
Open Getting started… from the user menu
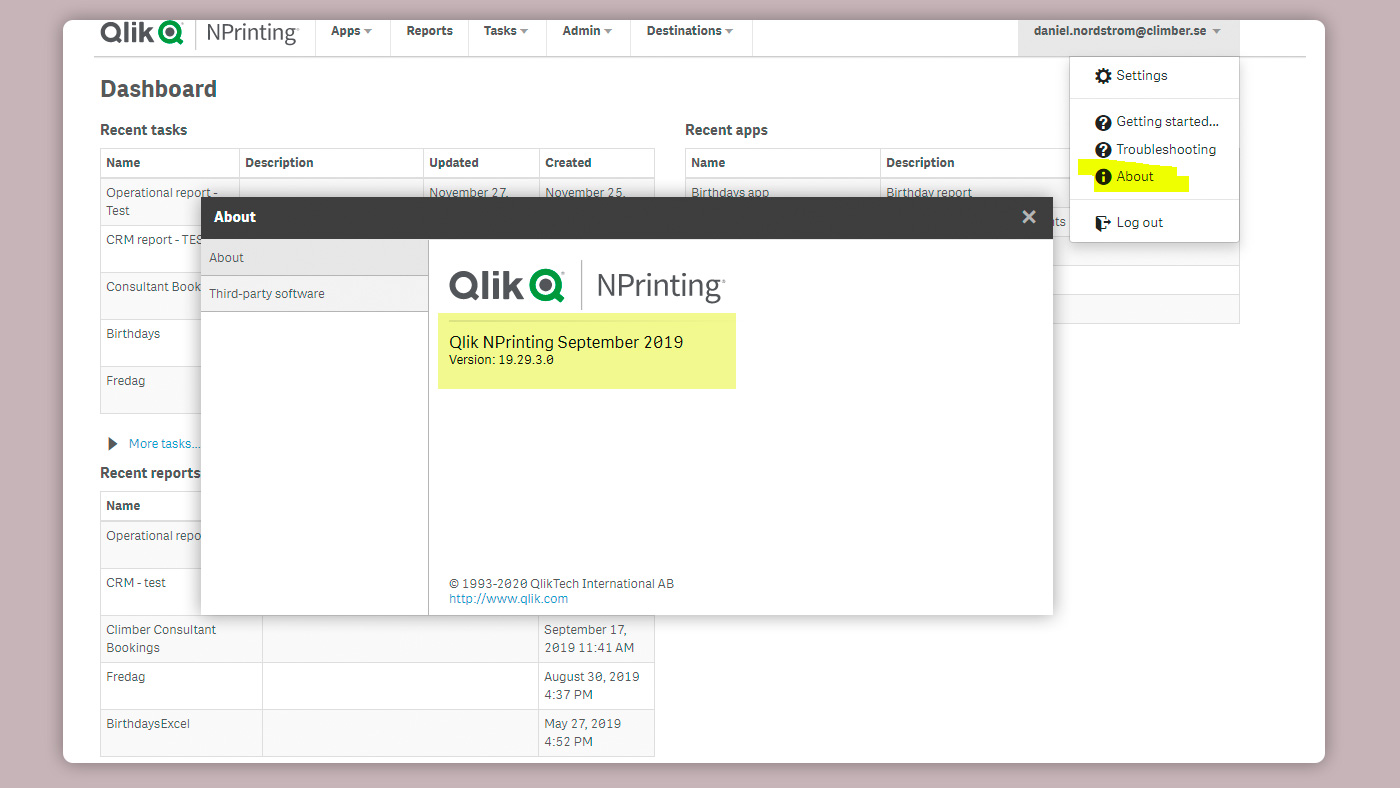coord(1167,122)
